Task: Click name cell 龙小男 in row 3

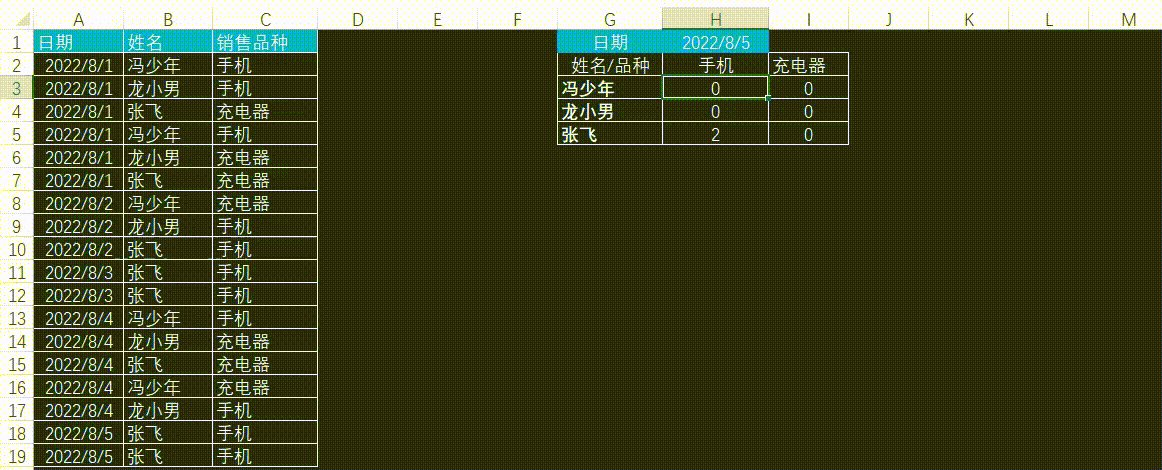Action: point(167,88)
